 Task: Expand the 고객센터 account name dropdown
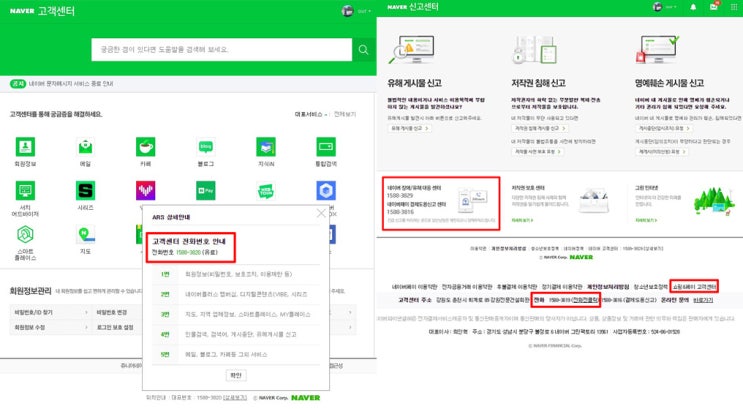pos(364,11)
